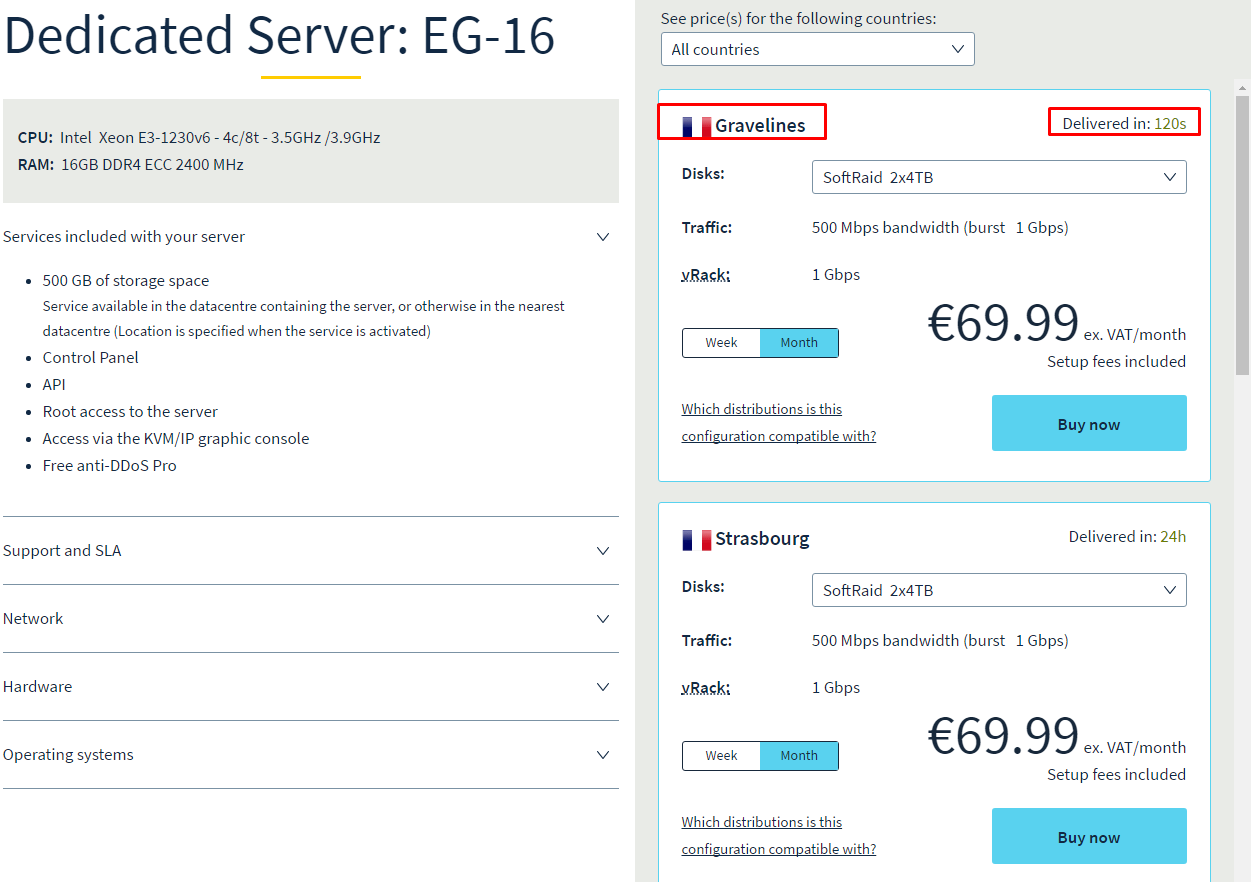Click the Delivered in: 24h text
Screen dimensions: 1257x882
click(x=1127, y=537)
